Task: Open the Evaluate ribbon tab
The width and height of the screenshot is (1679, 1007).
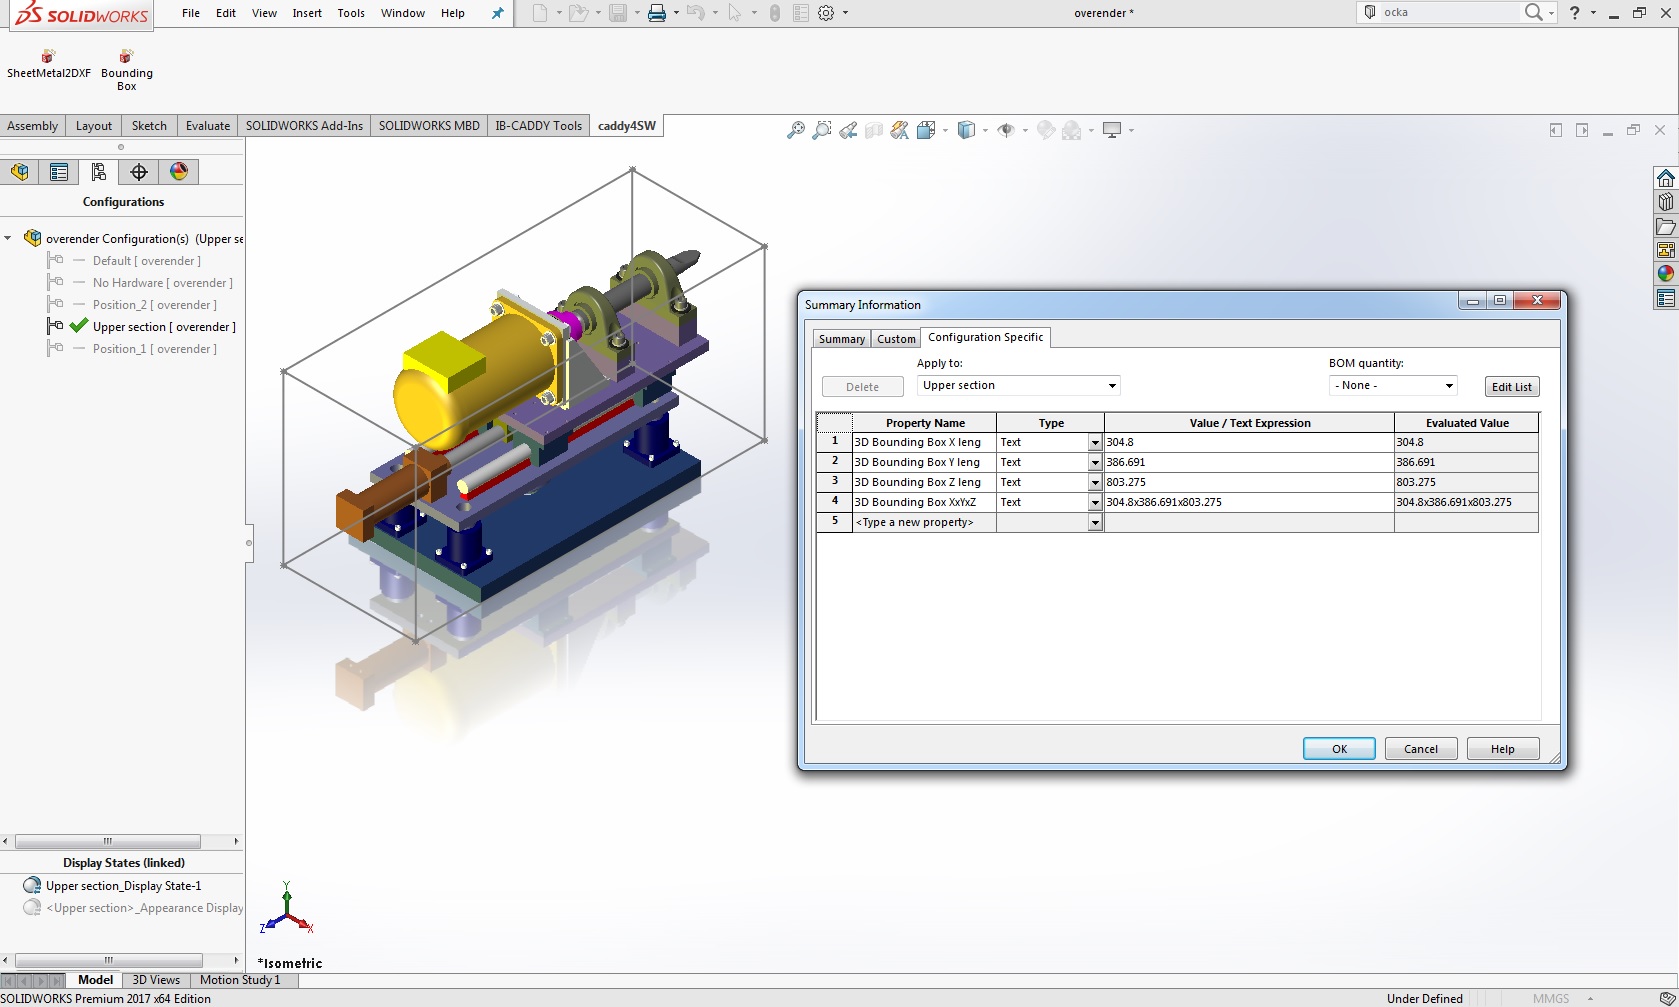Action: tap(207, 126)
